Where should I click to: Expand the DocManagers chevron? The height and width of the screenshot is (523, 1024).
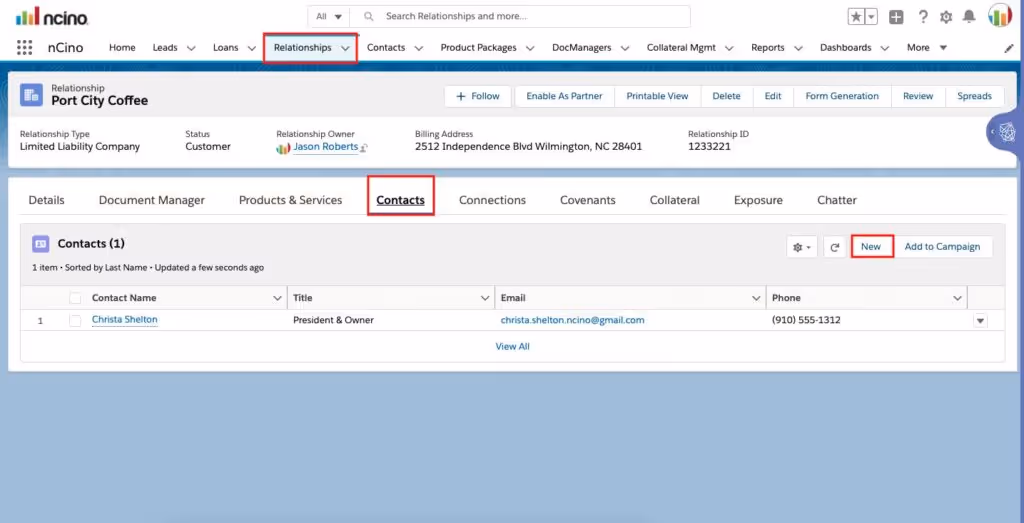625,48
